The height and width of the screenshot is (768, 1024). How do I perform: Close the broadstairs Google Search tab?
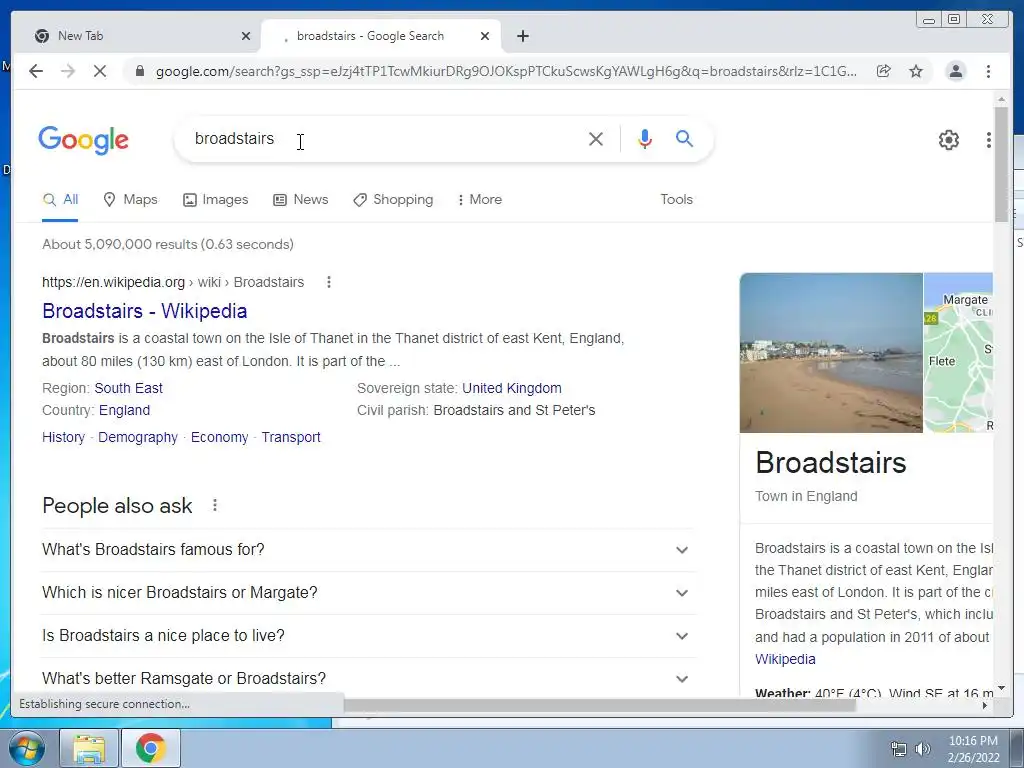485,36
